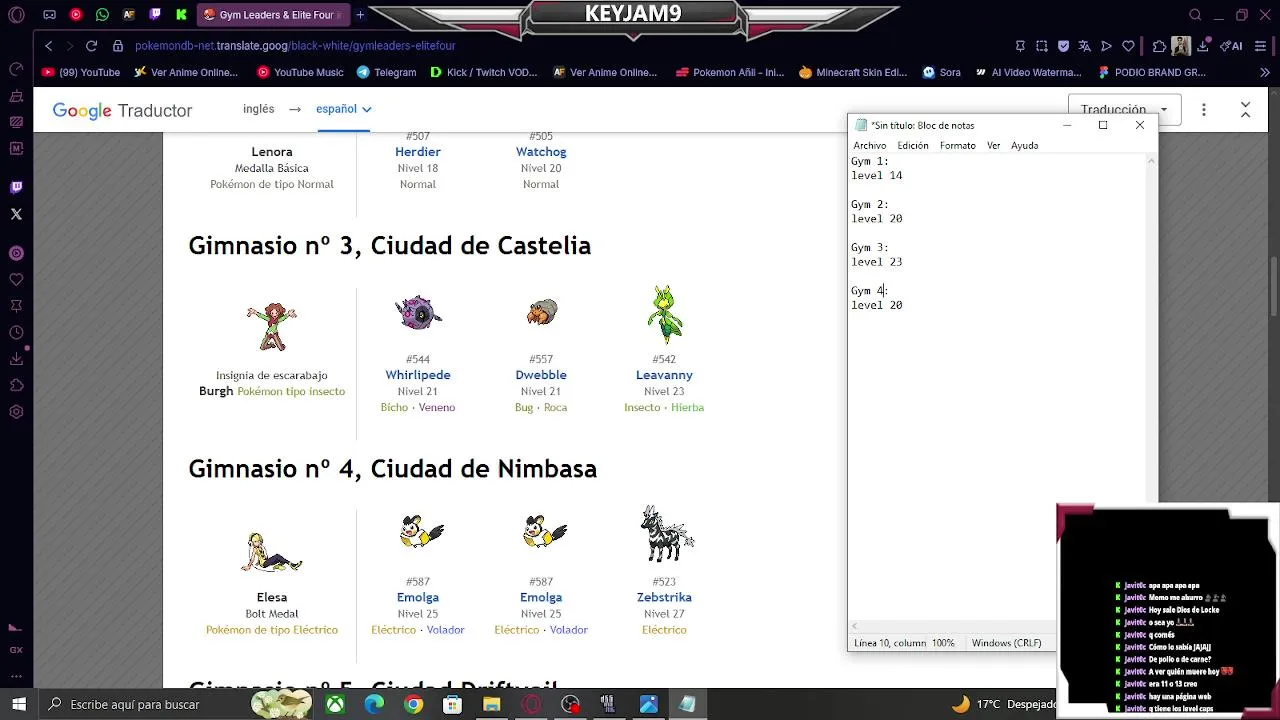Open Google Chrome from the taskbar

(x=413, y=704)
